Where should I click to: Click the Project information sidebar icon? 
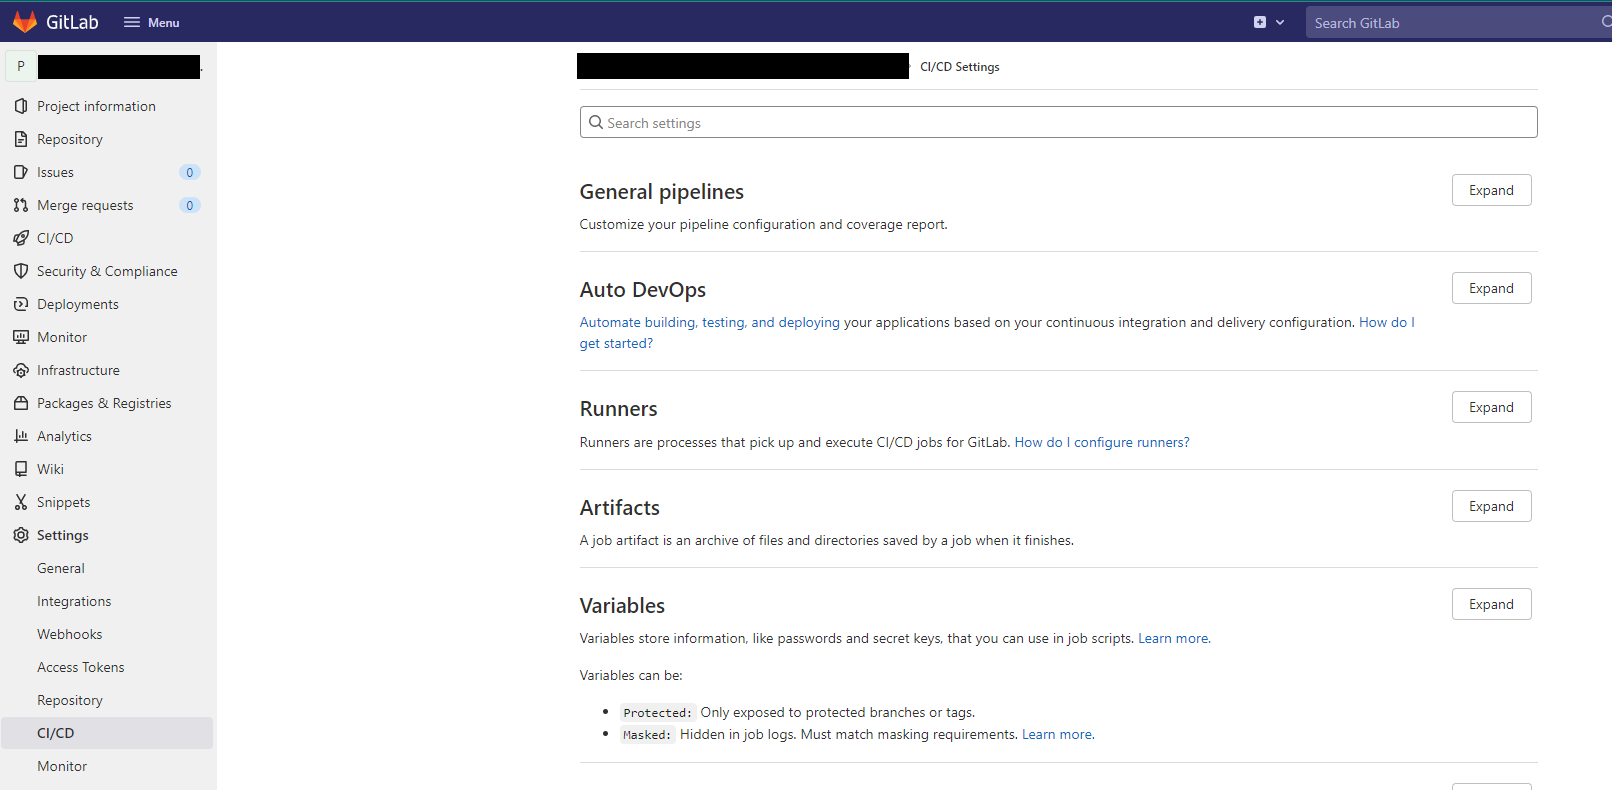coord(21,106)
